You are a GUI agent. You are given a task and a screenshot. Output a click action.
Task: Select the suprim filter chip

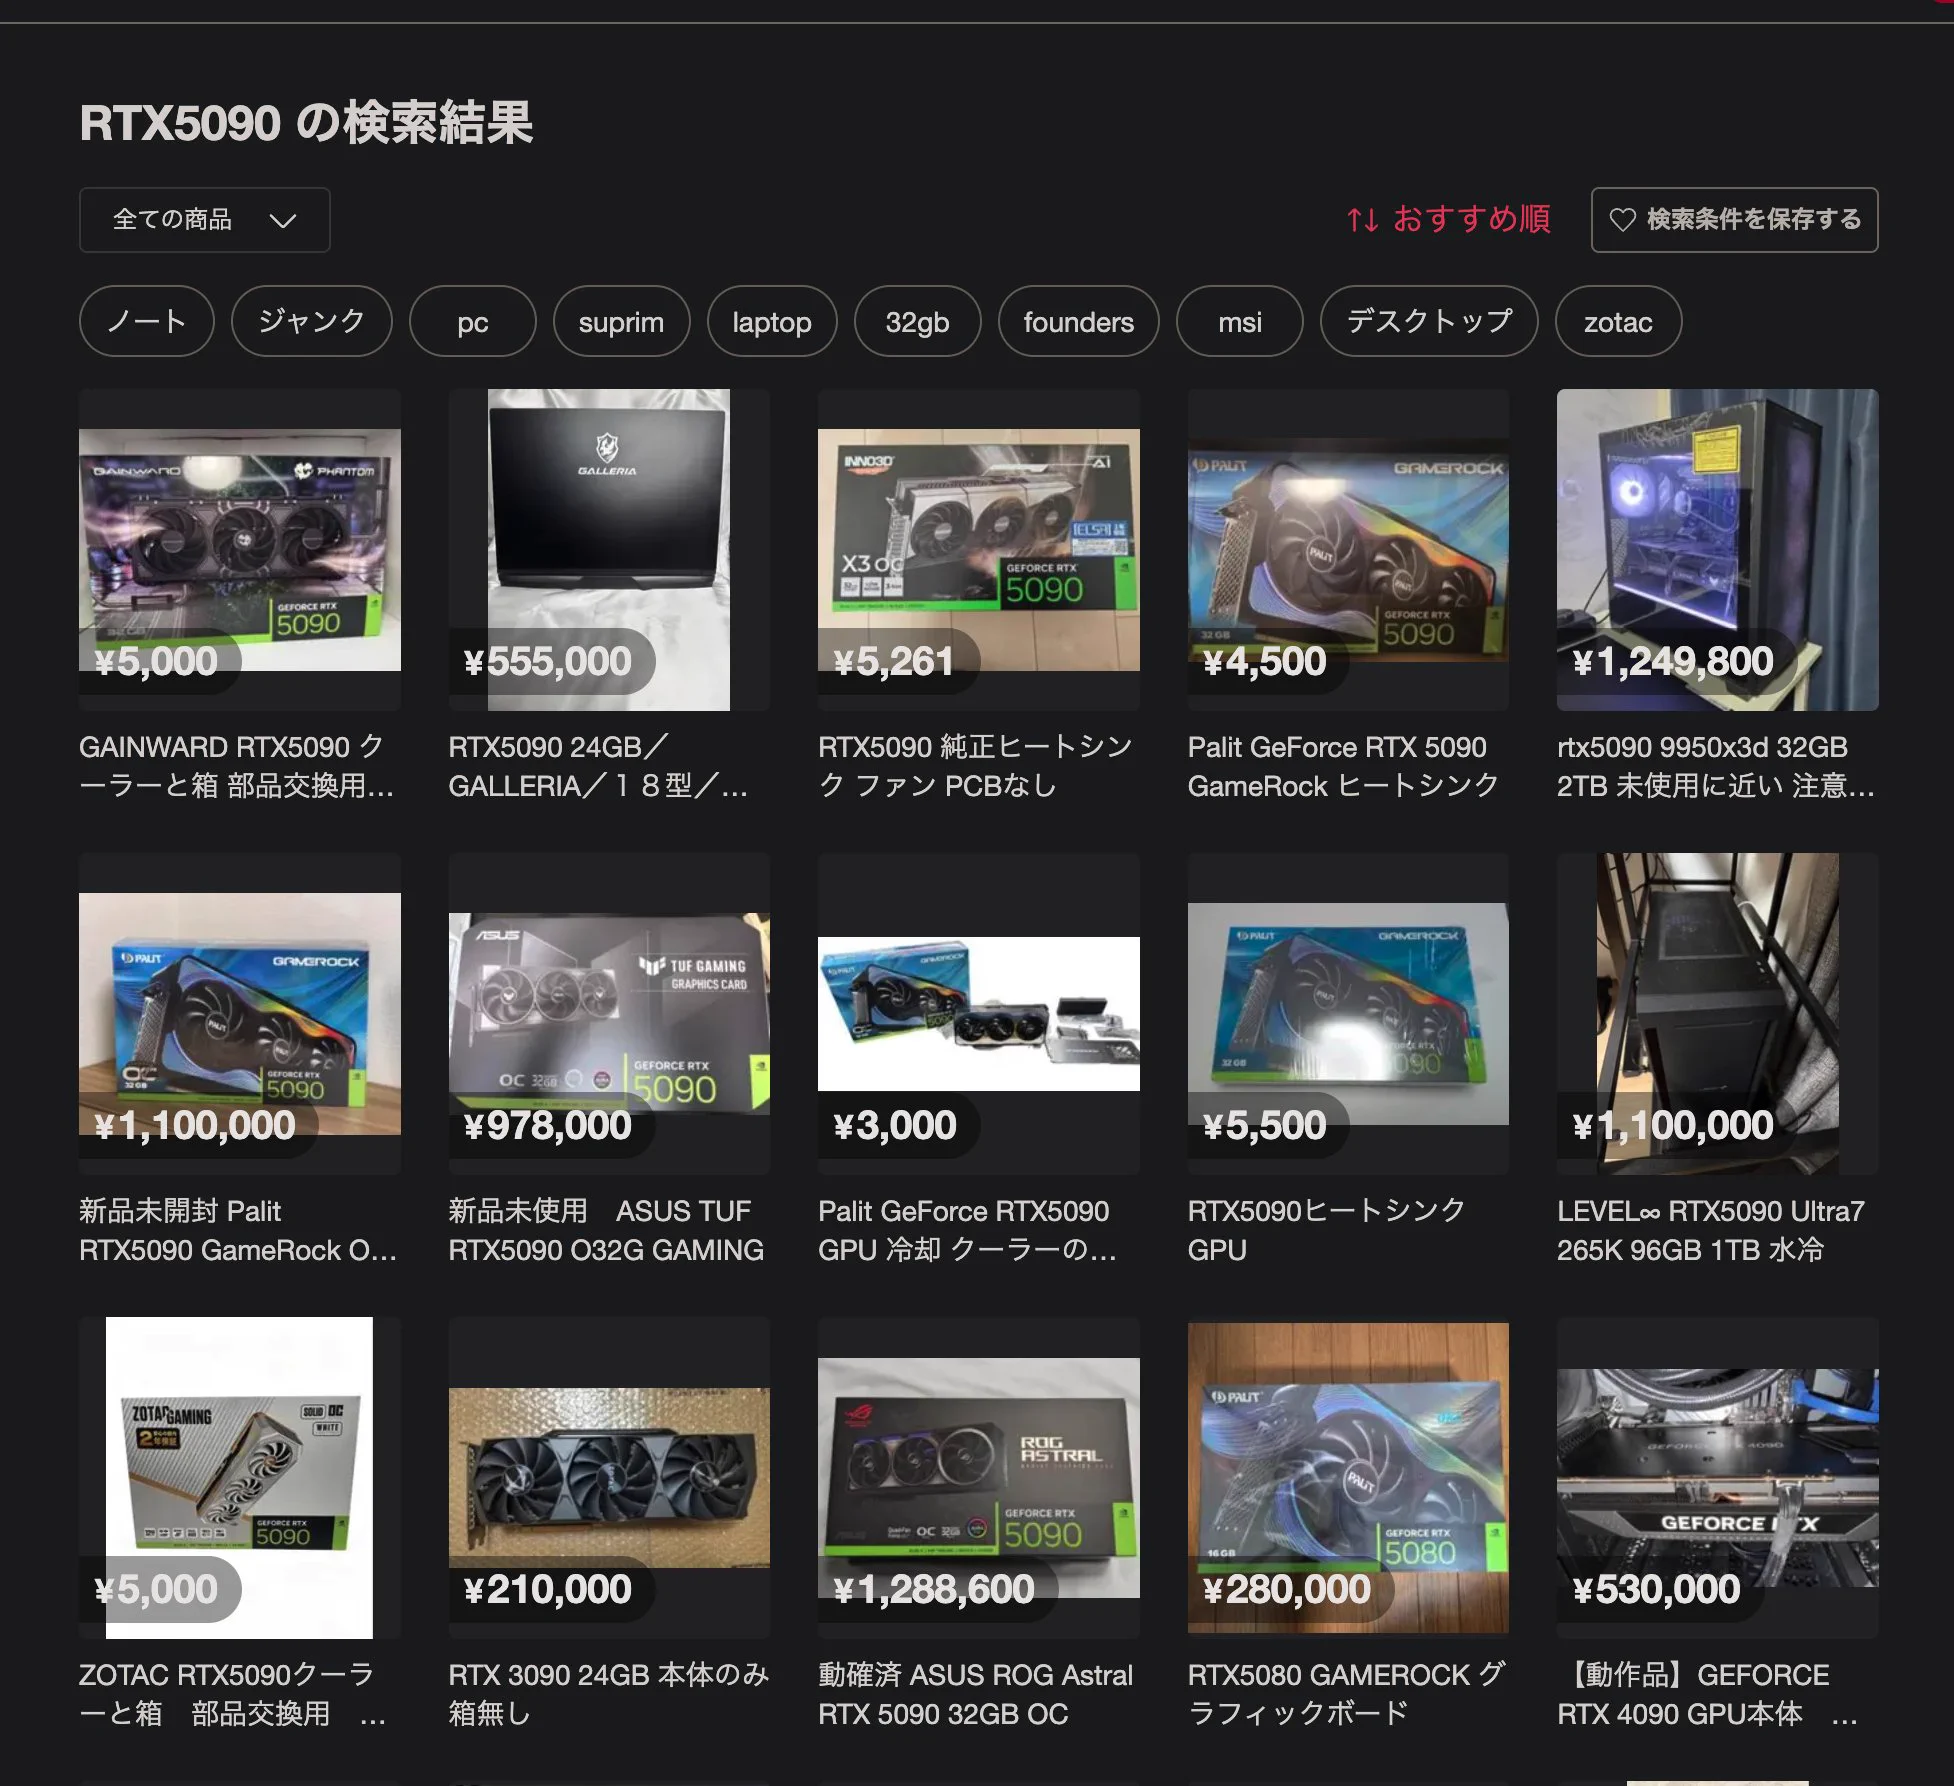pos(621,321)
